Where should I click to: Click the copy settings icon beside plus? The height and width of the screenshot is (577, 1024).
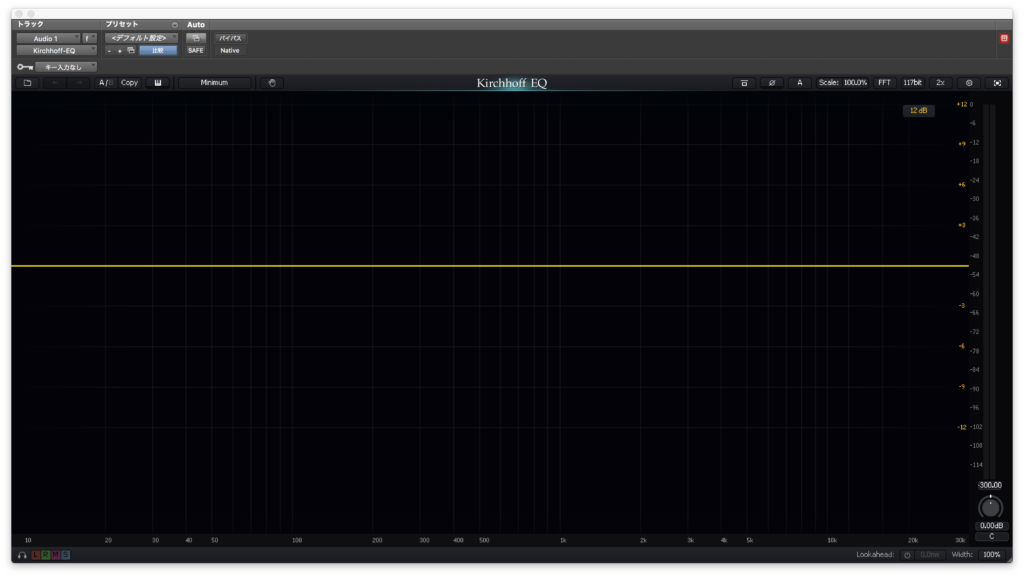(131, 50)
